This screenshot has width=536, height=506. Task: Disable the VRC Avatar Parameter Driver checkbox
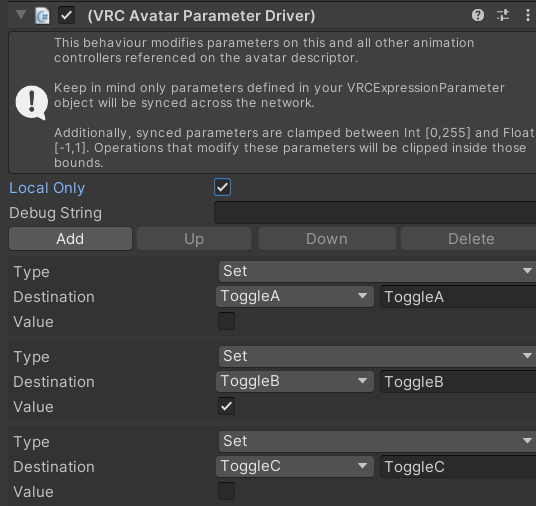coord(66,16)
